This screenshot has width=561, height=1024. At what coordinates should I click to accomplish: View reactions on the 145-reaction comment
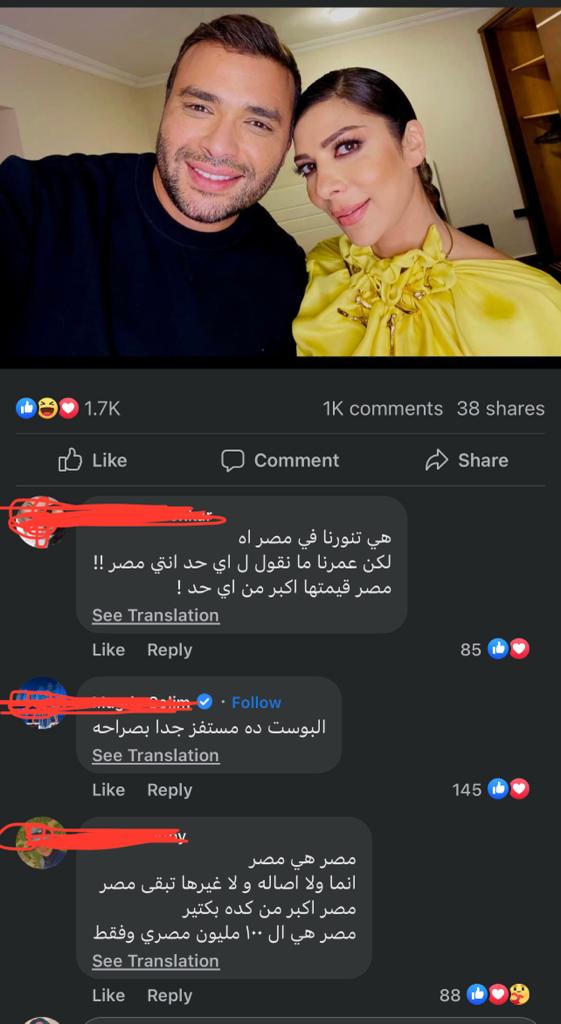(491, 790)
